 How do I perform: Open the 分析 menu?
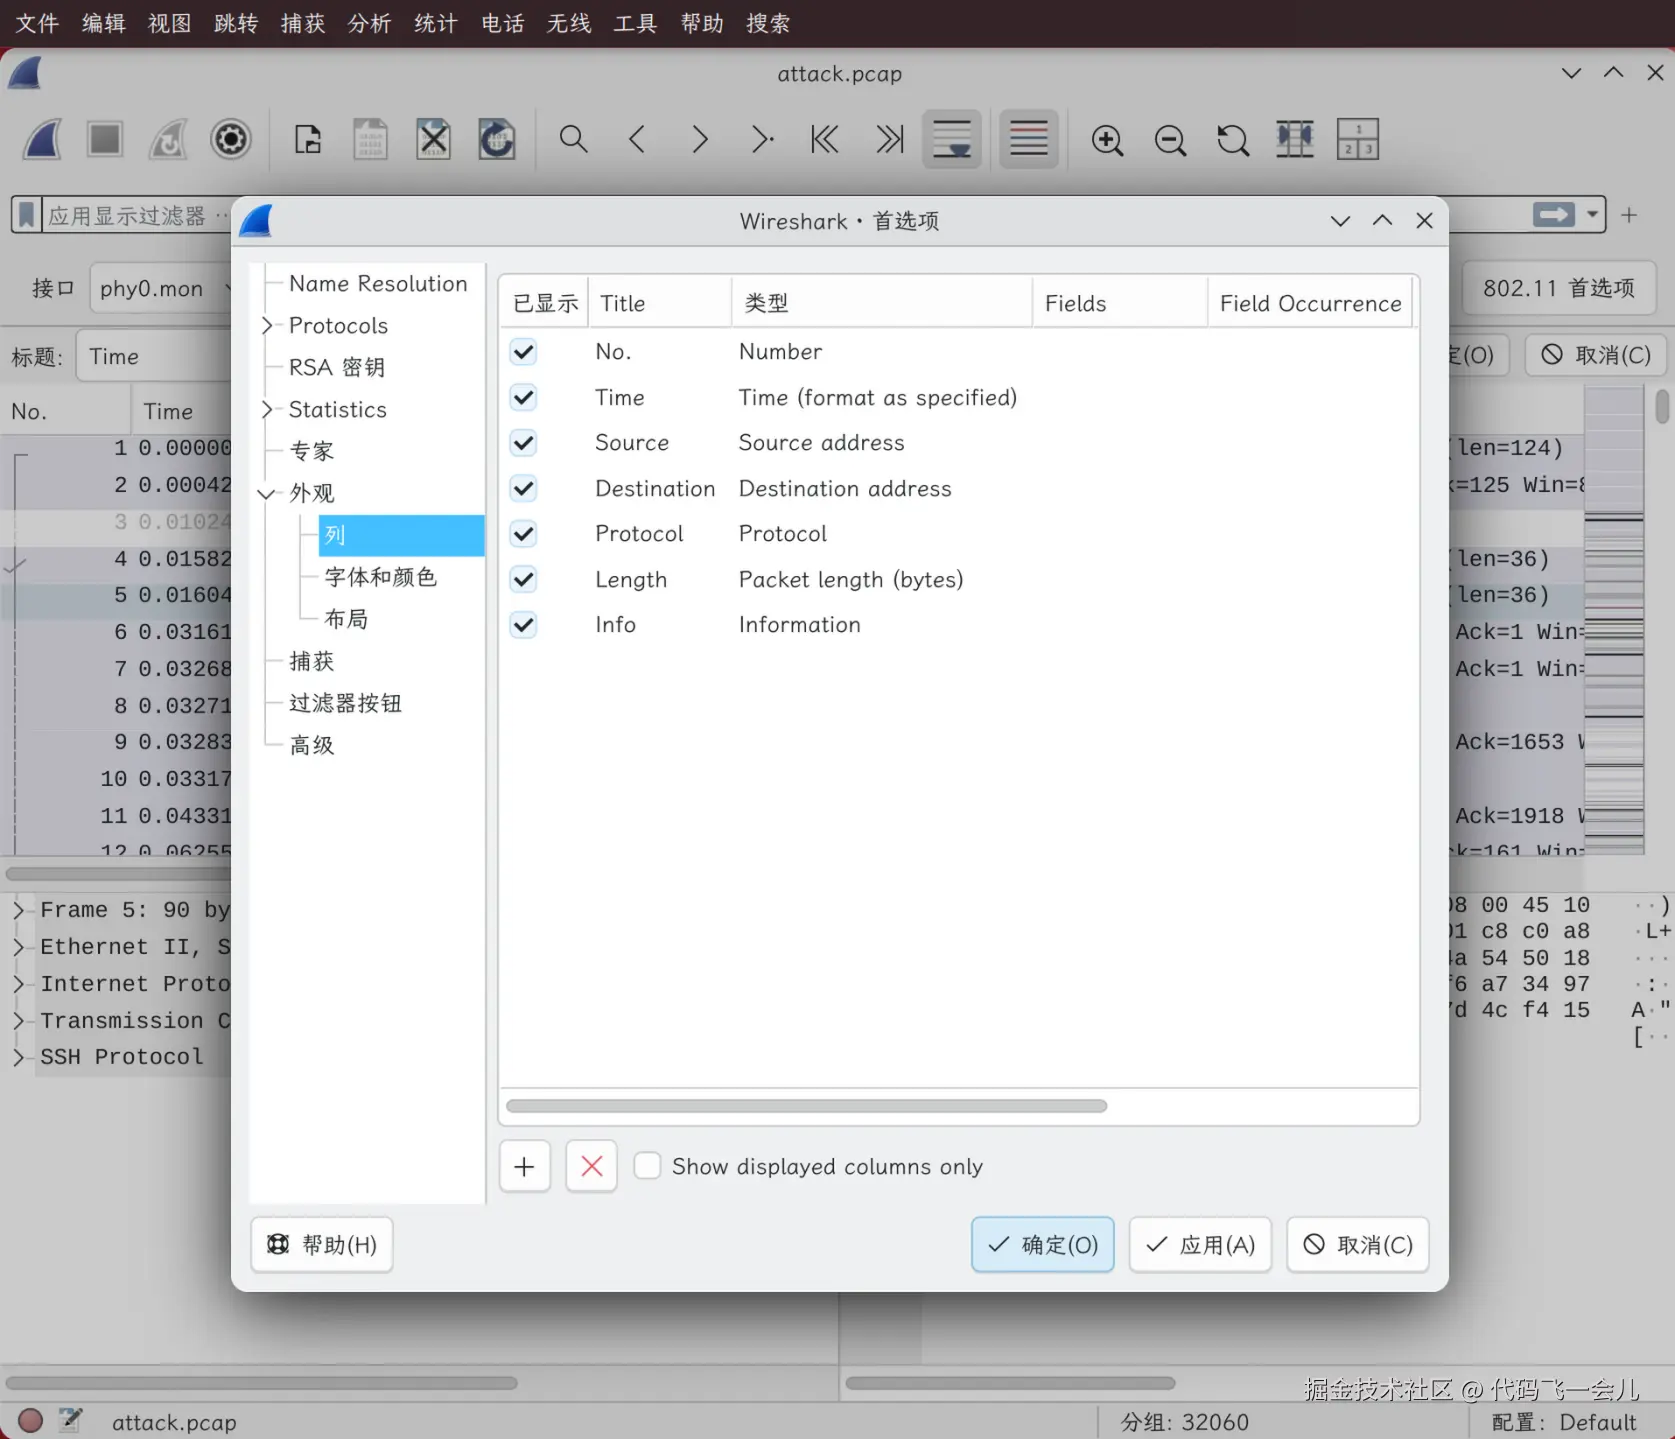pyautogui.click(x=369, y=23)
